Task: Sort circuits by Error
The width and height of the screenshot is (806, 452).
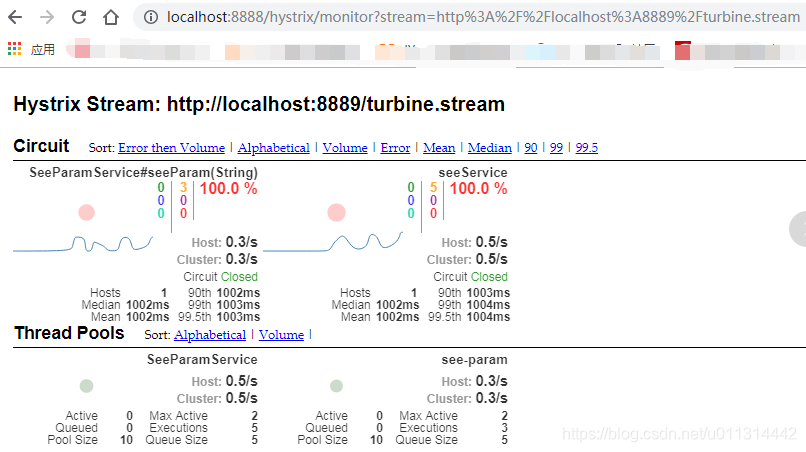Action: coord(395,148)
